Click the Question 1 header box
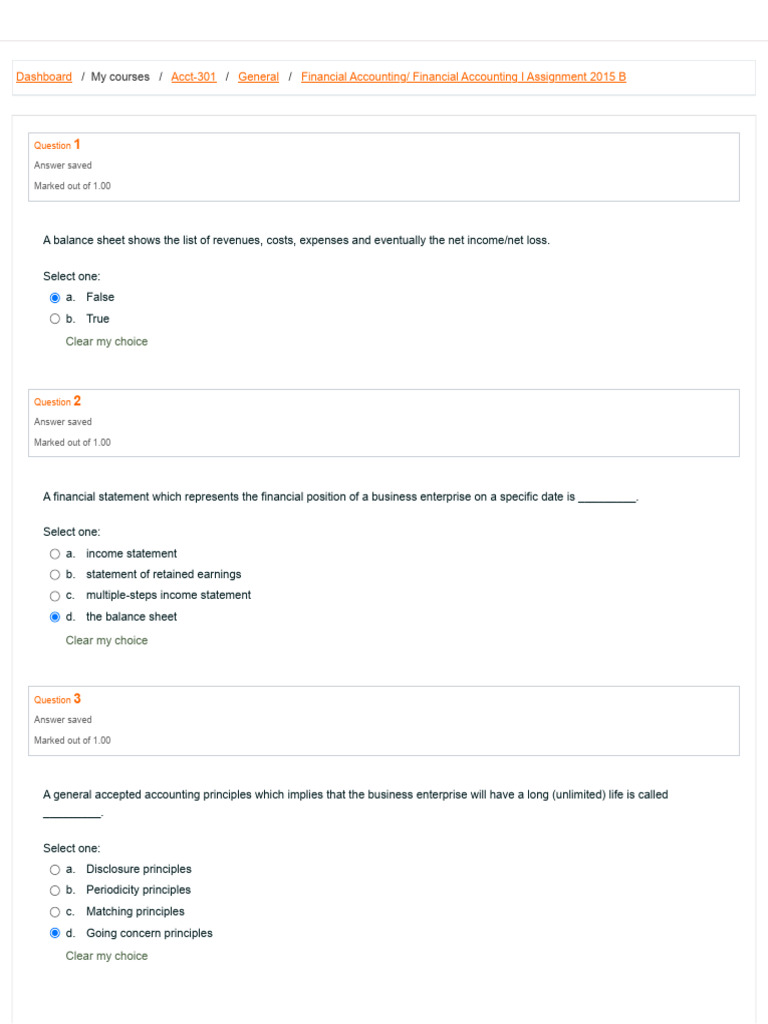The width and height of the screenshot is (768, 1024). pos(384,166)
